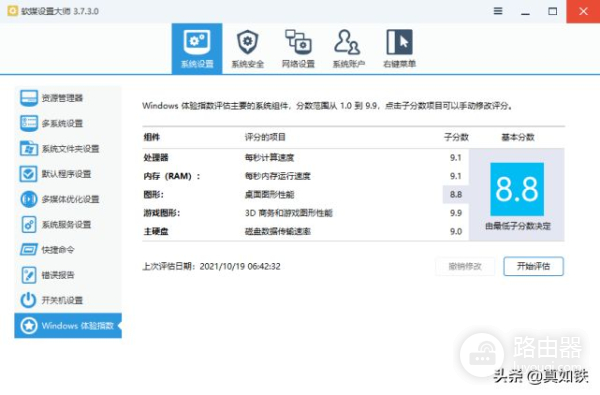The width and height of the screenshot is (600, 395).
Task: Click the 子分数 column header
Action: click(x=456, y=137)
